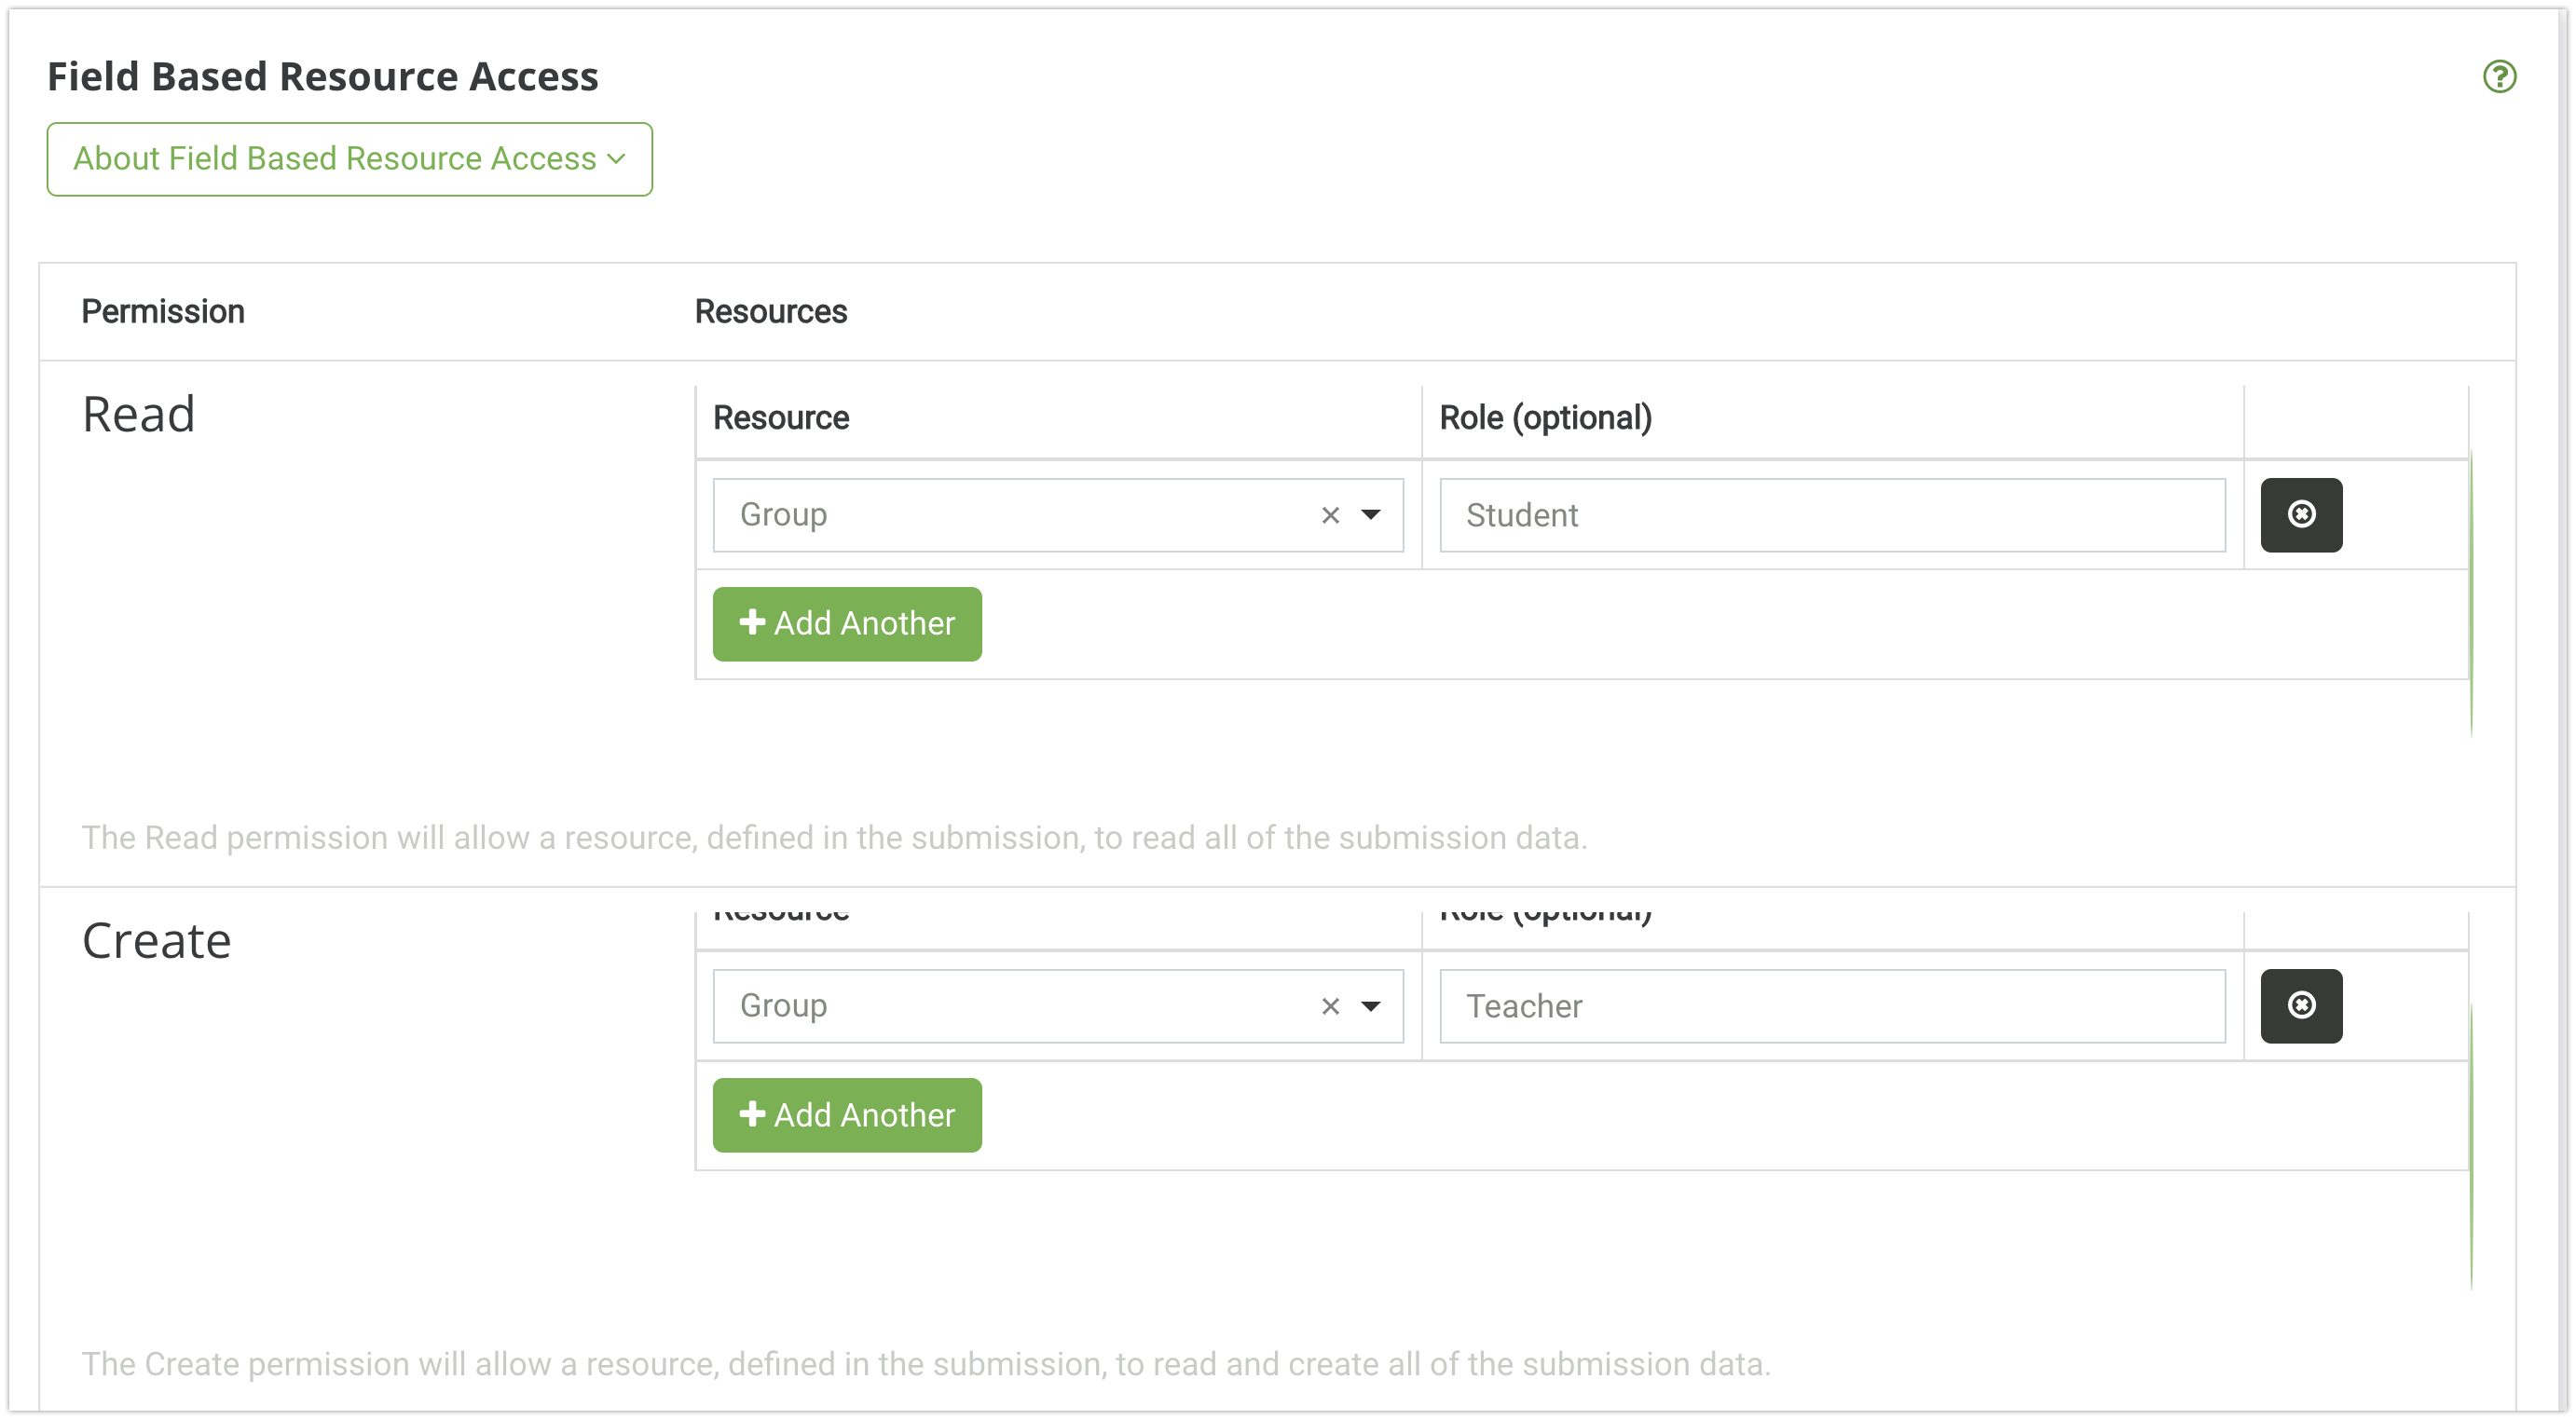Click the Group select box in Read row
The width and height of the screenshot is (2576, 1420).
1010,515
